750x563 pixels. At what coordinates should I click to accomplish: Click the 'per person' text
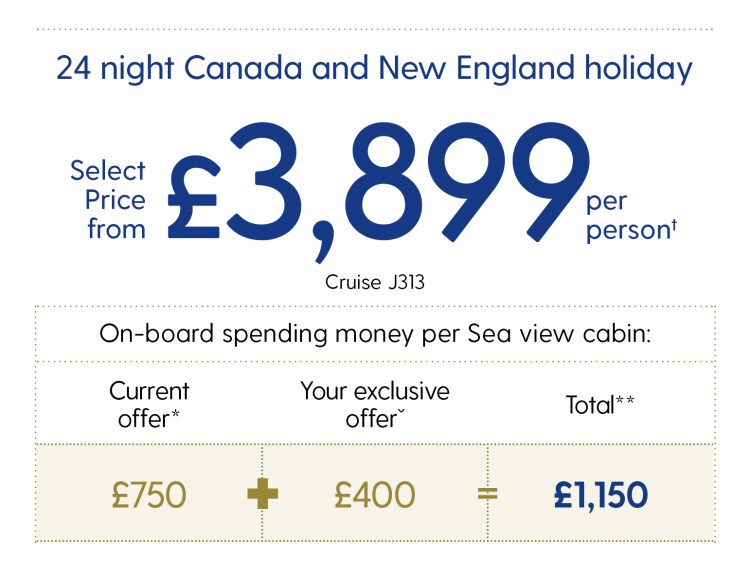point(631,217)
